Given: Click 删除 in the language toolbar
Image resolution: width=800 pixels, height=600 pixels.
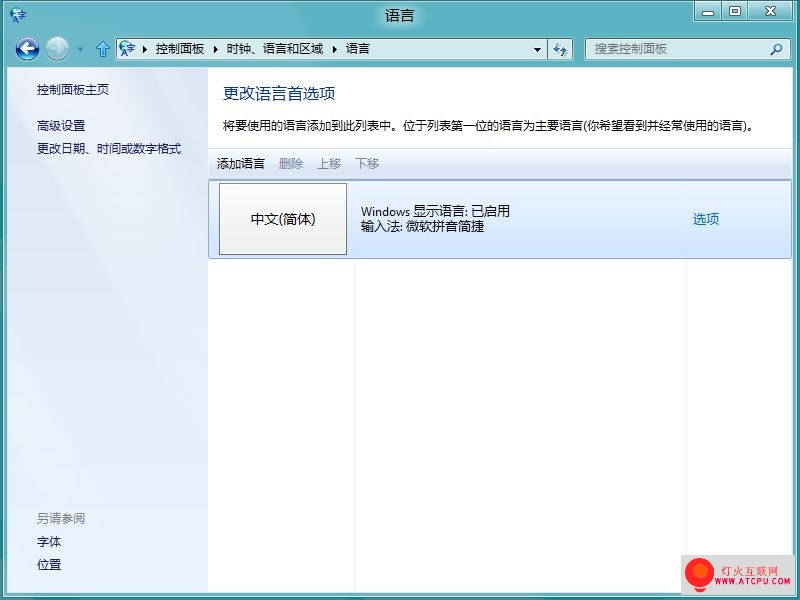Looking at the screenshot, I should (291, 164).
